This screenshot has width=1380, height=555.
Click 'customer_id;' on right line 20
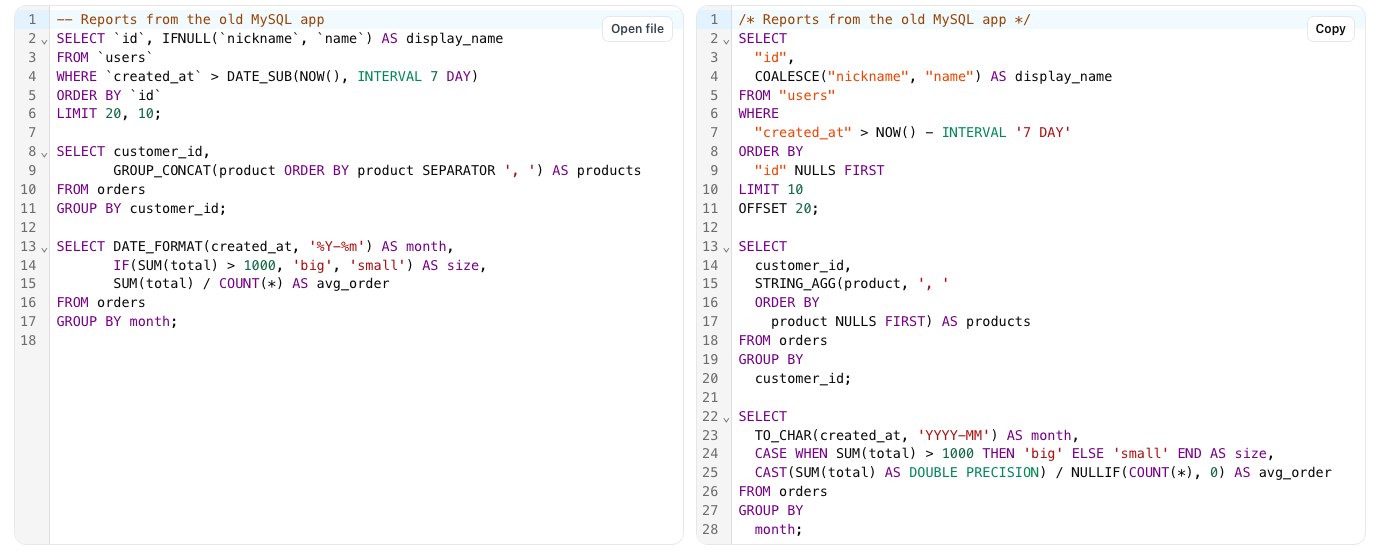click(803, 378)
